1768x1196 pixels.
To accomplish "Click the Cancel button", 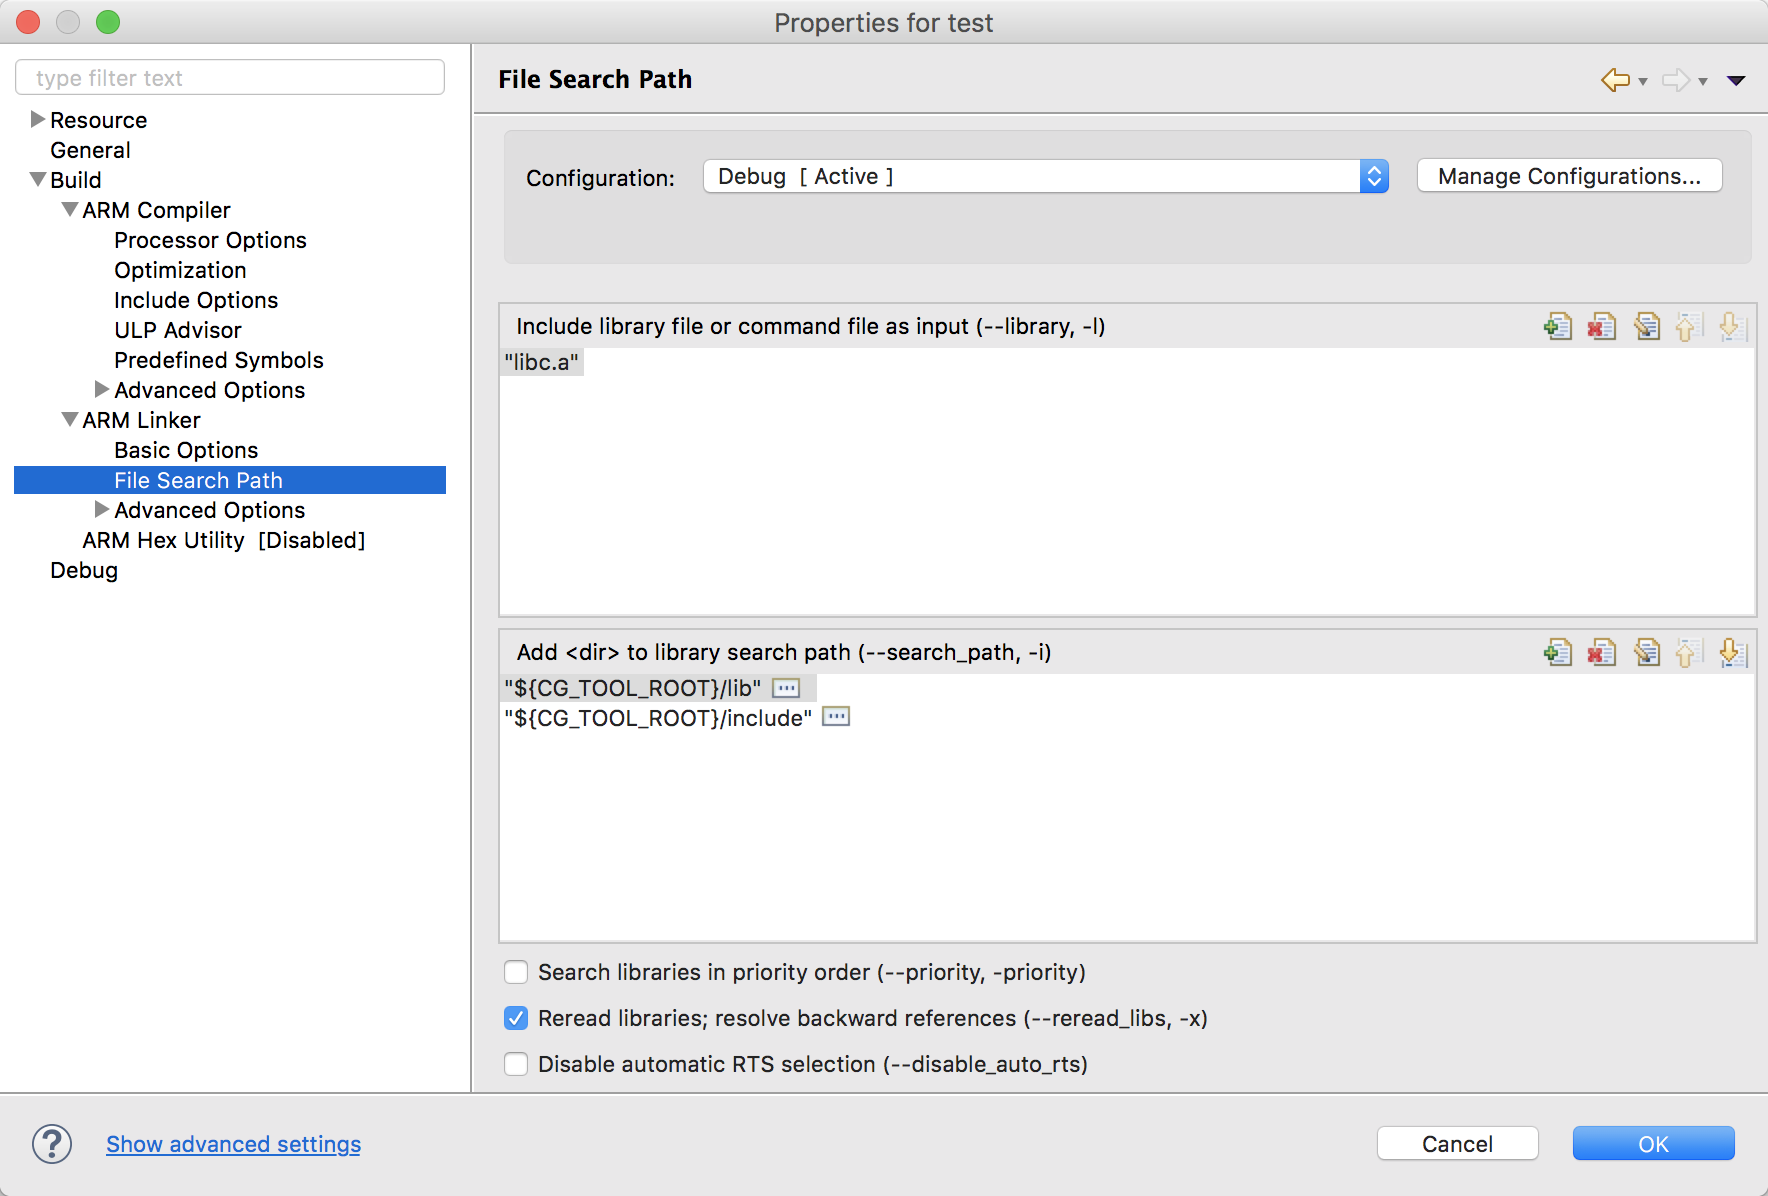I will pos(1457,1144).
